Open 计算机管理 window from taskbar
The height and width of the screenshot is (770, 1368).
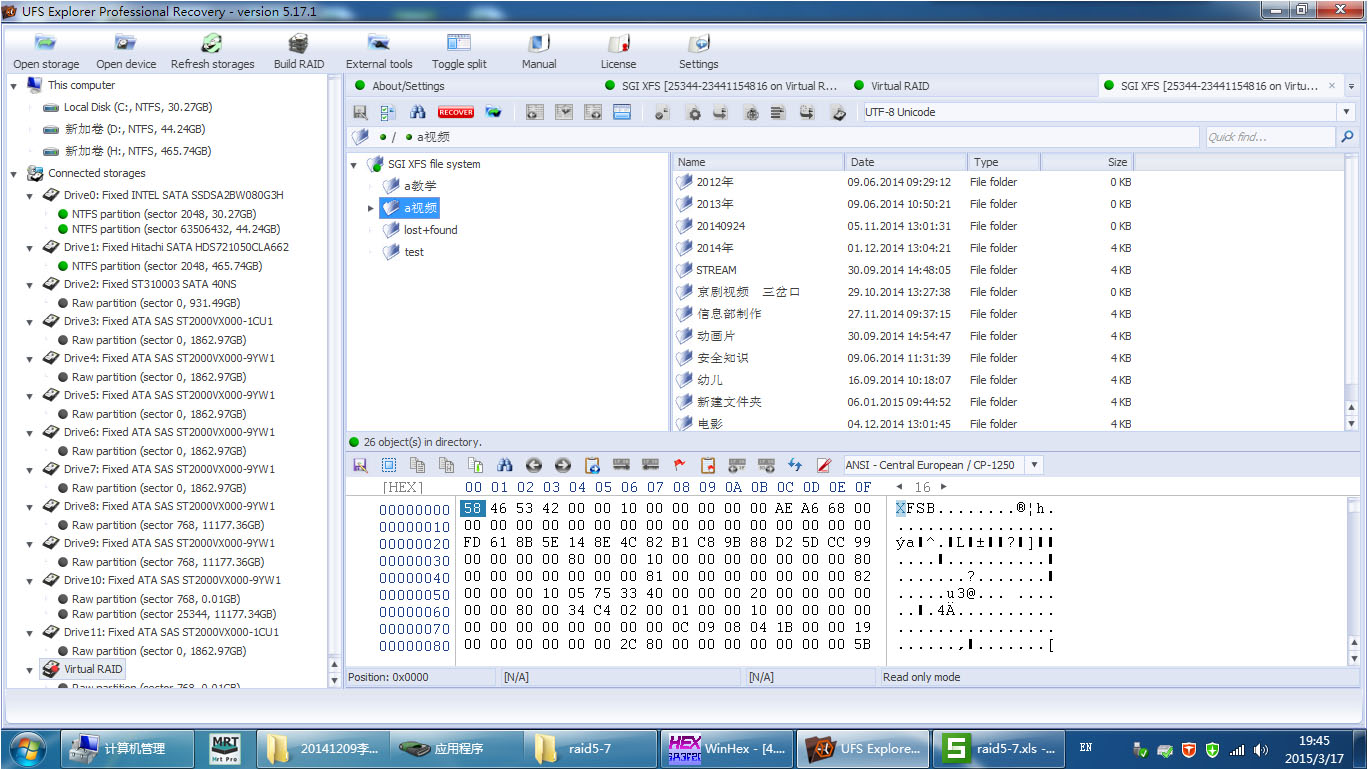click(x=127, y=748)
